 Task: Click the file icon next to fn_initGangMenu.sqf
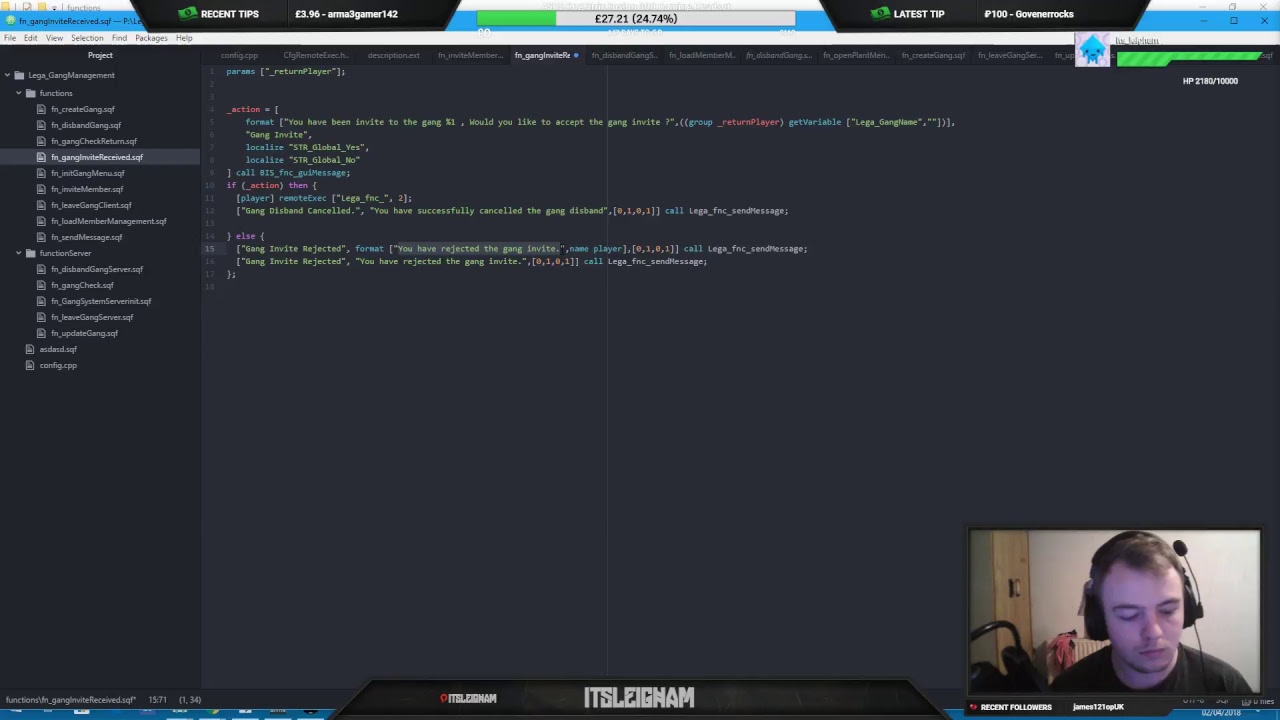tap(41, 173)
